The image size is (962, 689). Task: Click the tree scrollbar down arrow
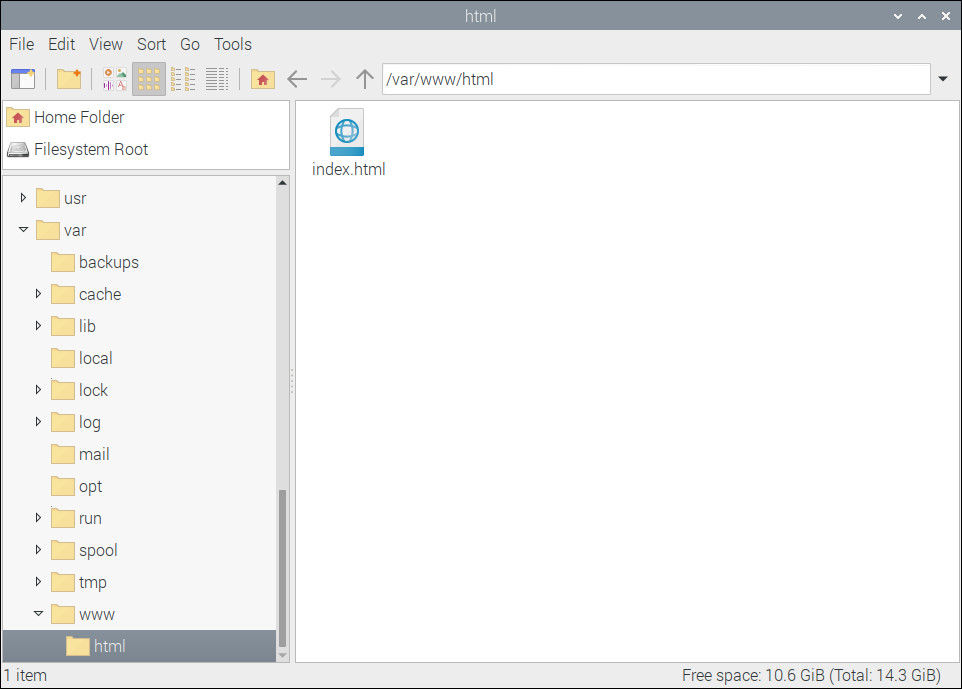point(282,655)
